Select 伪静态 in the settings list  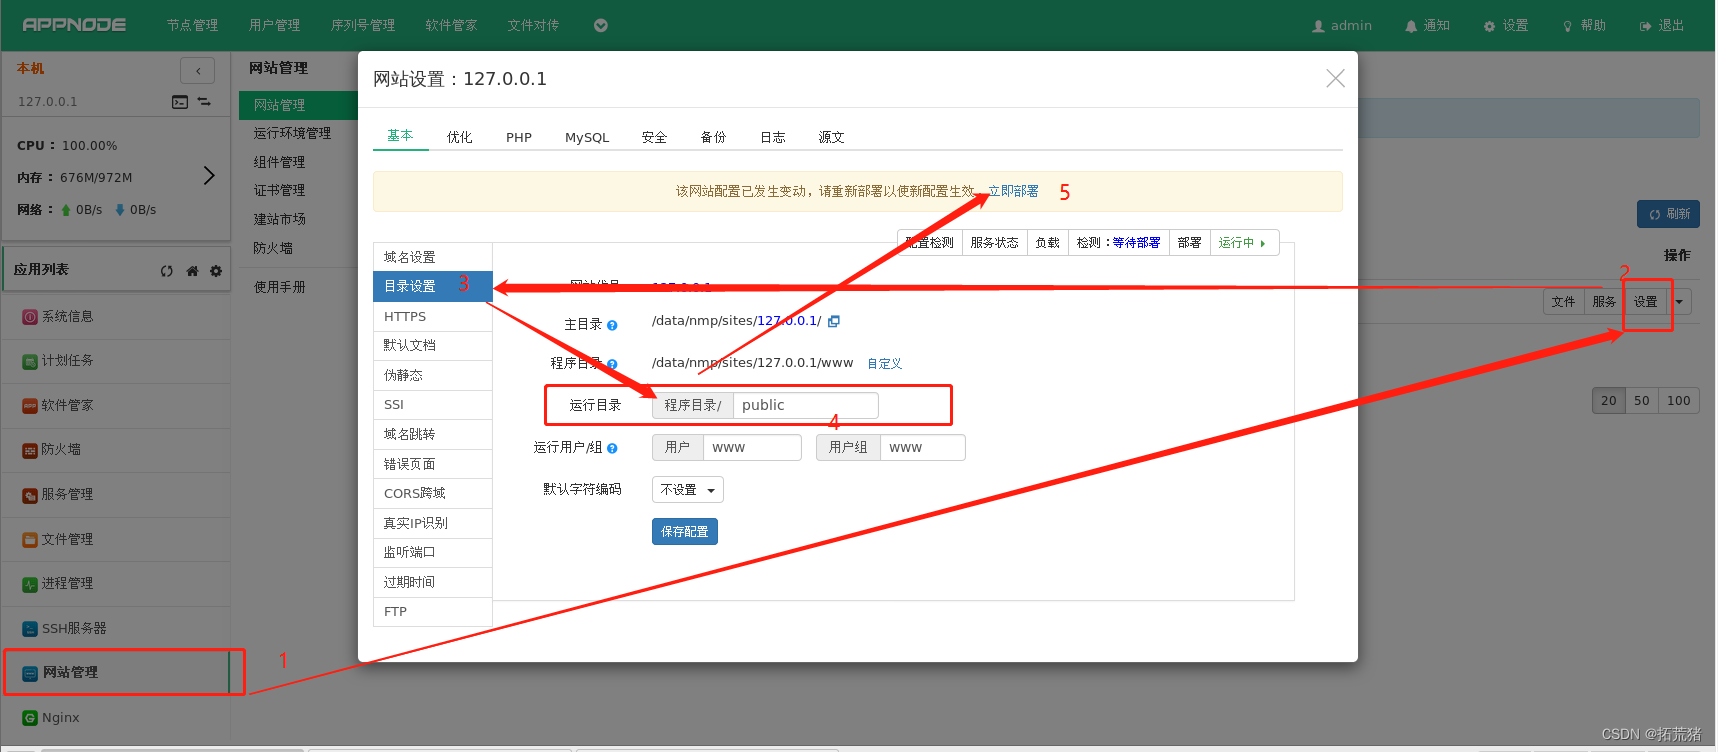click(432, 375)
